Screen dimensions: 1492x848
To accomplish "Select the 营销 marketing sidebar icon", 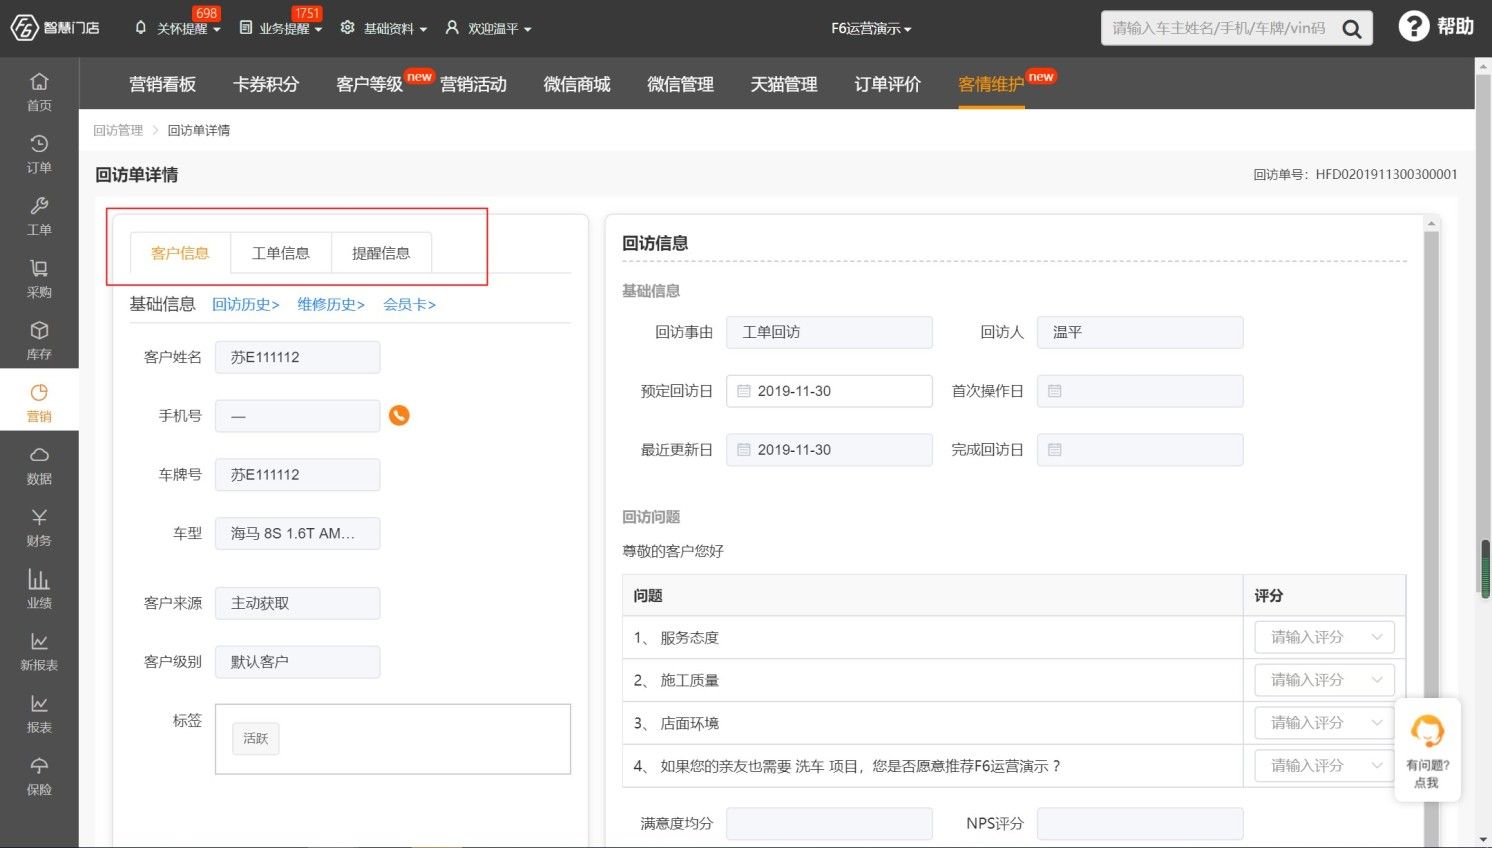I will click(39, 402).
